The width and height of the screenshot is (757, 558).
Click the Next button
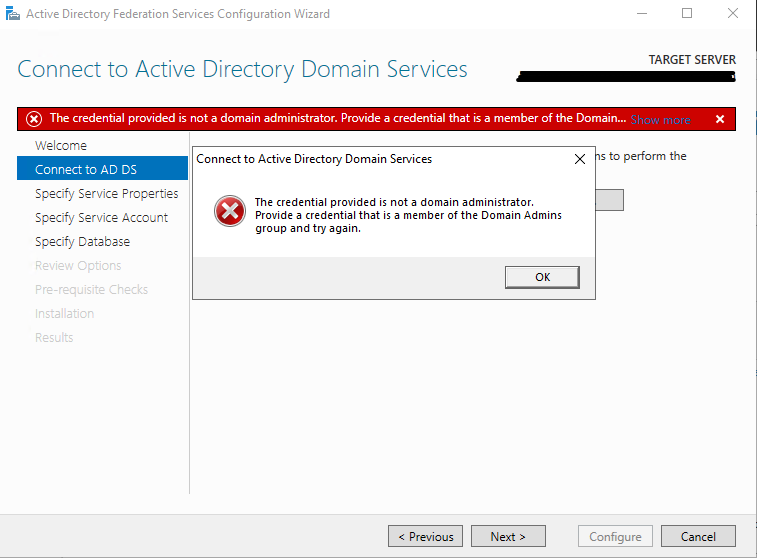[x=508, y=536]
